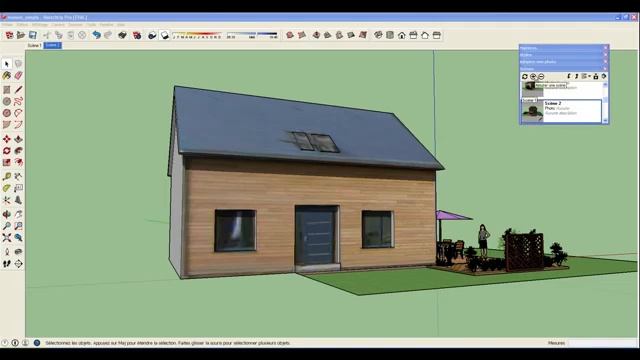
Task: Activate the Push/Pull tool
Action: click(18, 139)
